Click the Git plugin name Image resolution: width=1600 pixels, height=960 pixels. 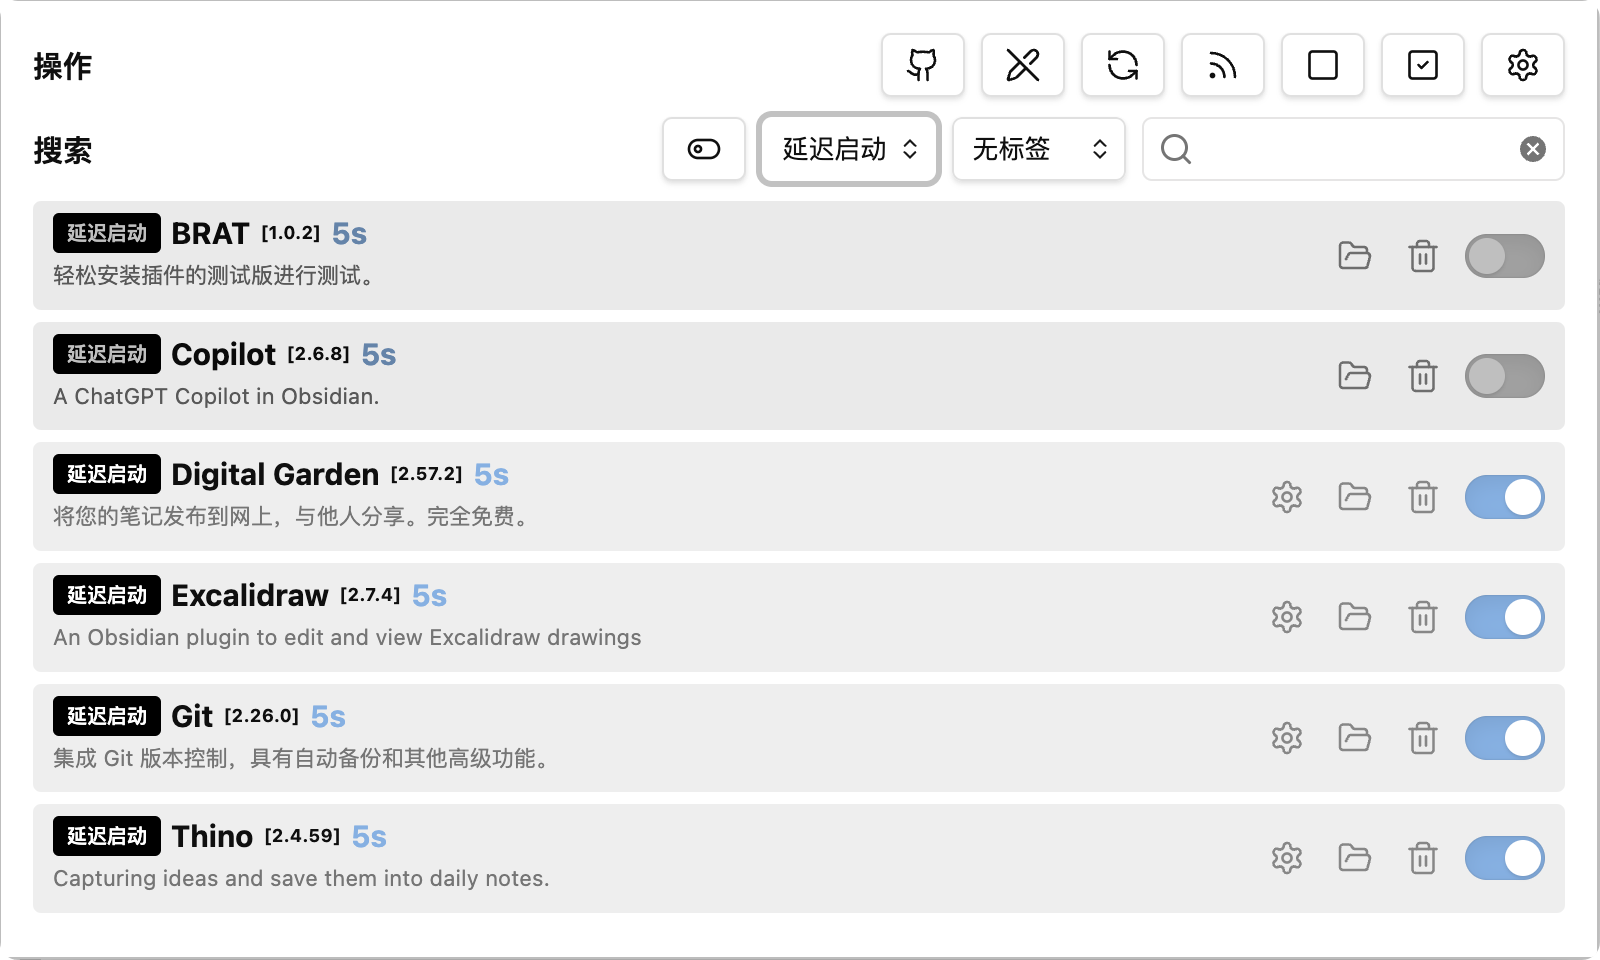pos(192,716)
